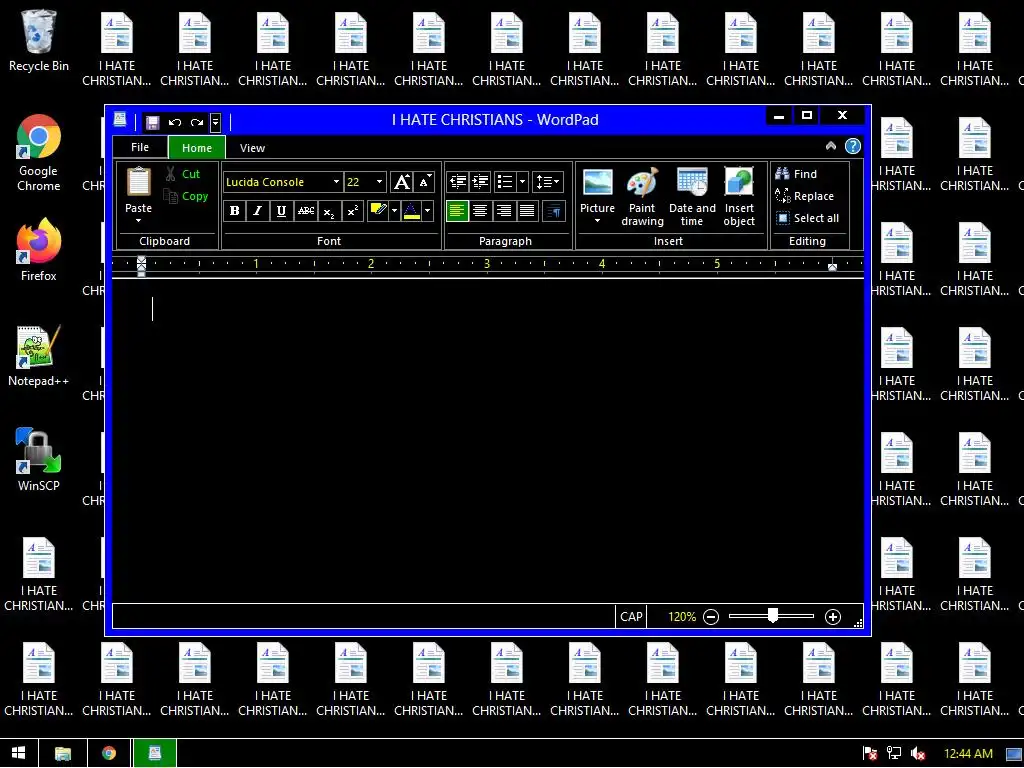This screenshot has height=768, width=1024.
Task: Toggle Italic formatting
Action: click(x=257, y=211)
